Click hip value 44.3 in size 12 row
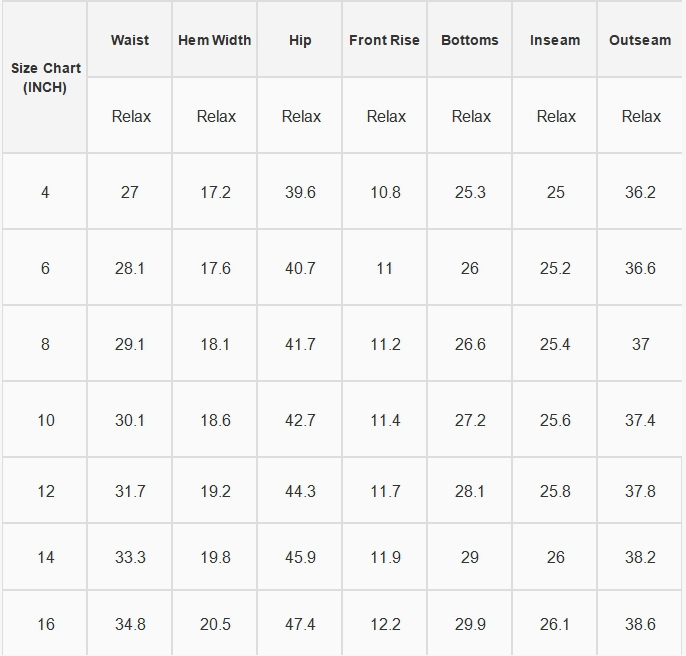The height and width of the screenshot is (656, 686). click(300, 491)
